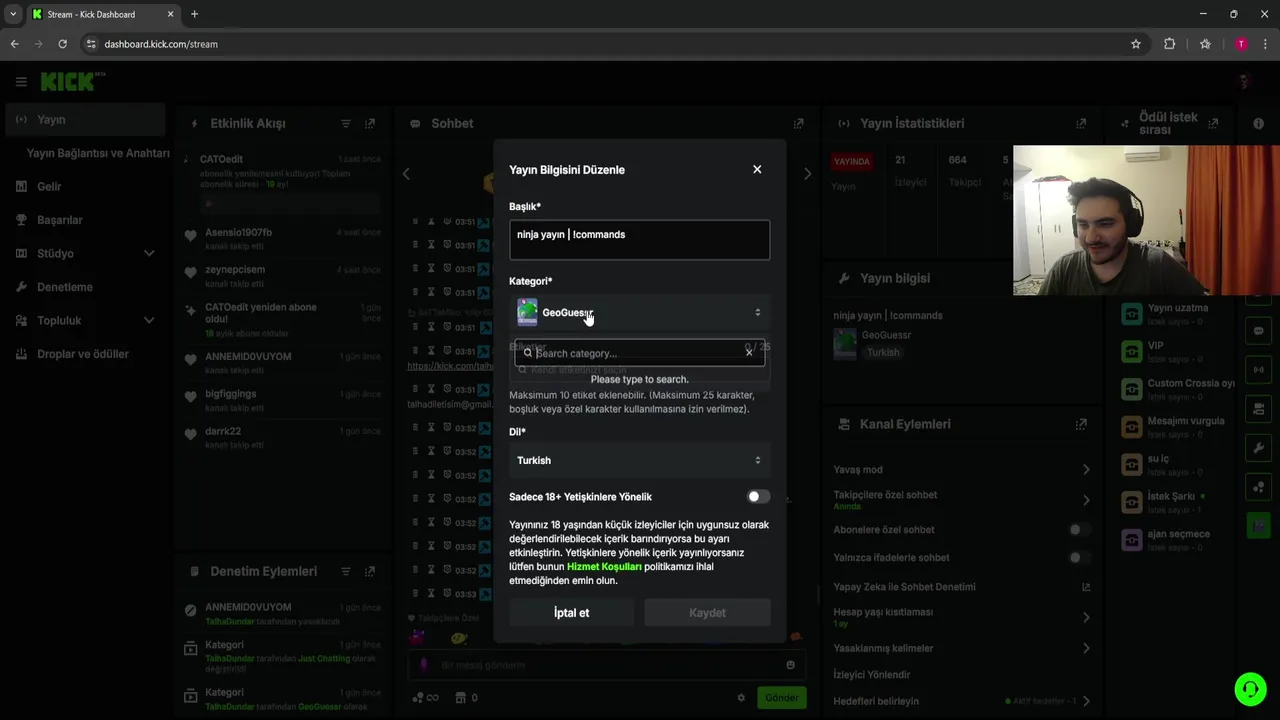Open chat settings gear icon
This screenshot has width=1280, height=720.
(x=741, y=698)
